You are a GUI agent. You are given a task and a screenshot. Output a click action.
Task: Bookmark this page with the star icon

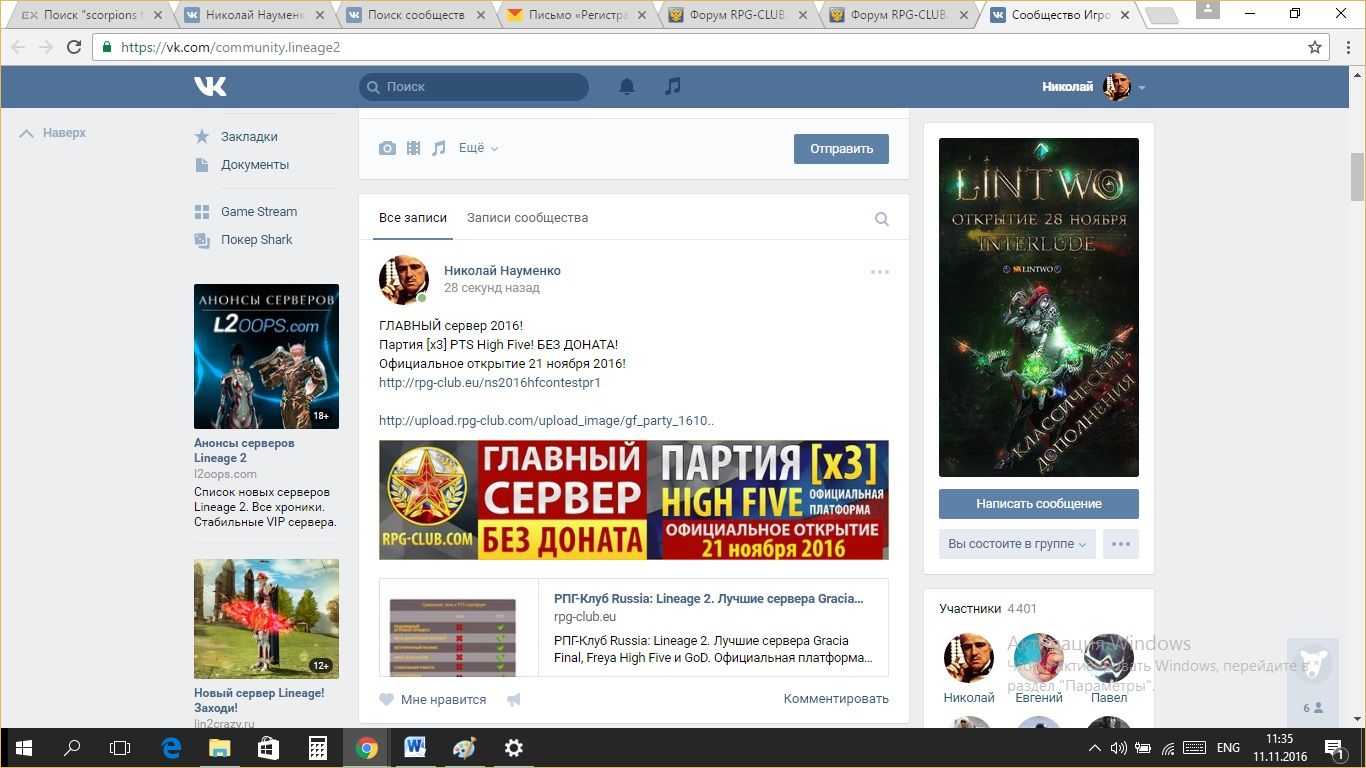[x=1315, y=47]
